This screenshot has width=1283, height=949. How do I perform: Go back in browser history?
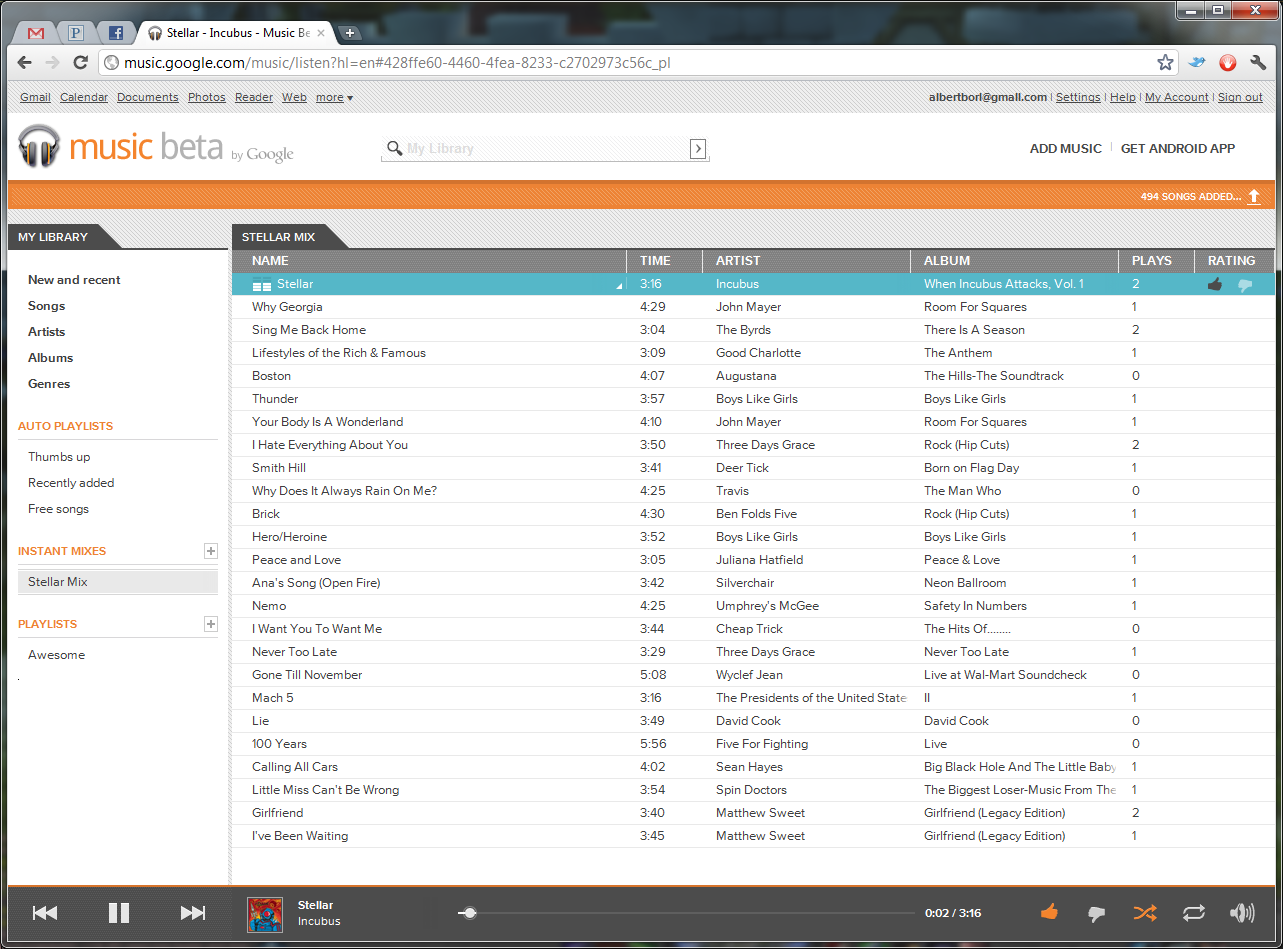tap(25, 62)
